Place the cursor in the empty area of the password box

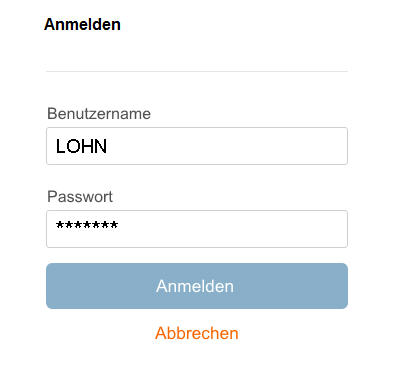pos(233,229)
